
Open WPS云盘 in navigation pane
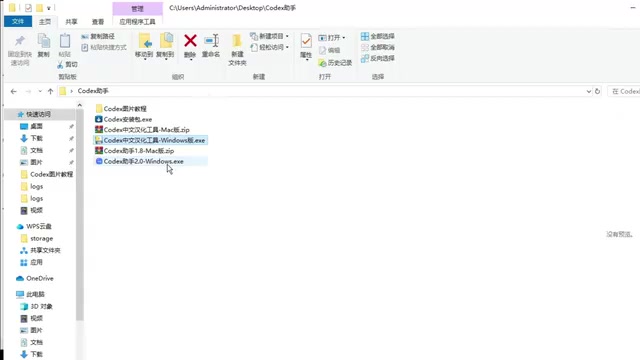click(x=39, y=226)
